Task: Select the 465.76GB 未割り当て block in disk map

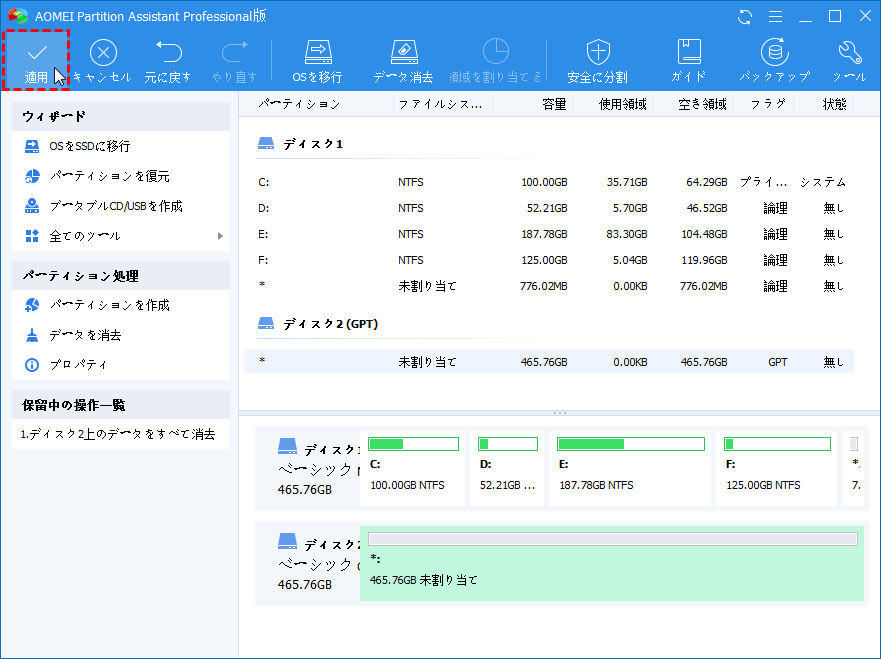Action: (x=612, y=563)
